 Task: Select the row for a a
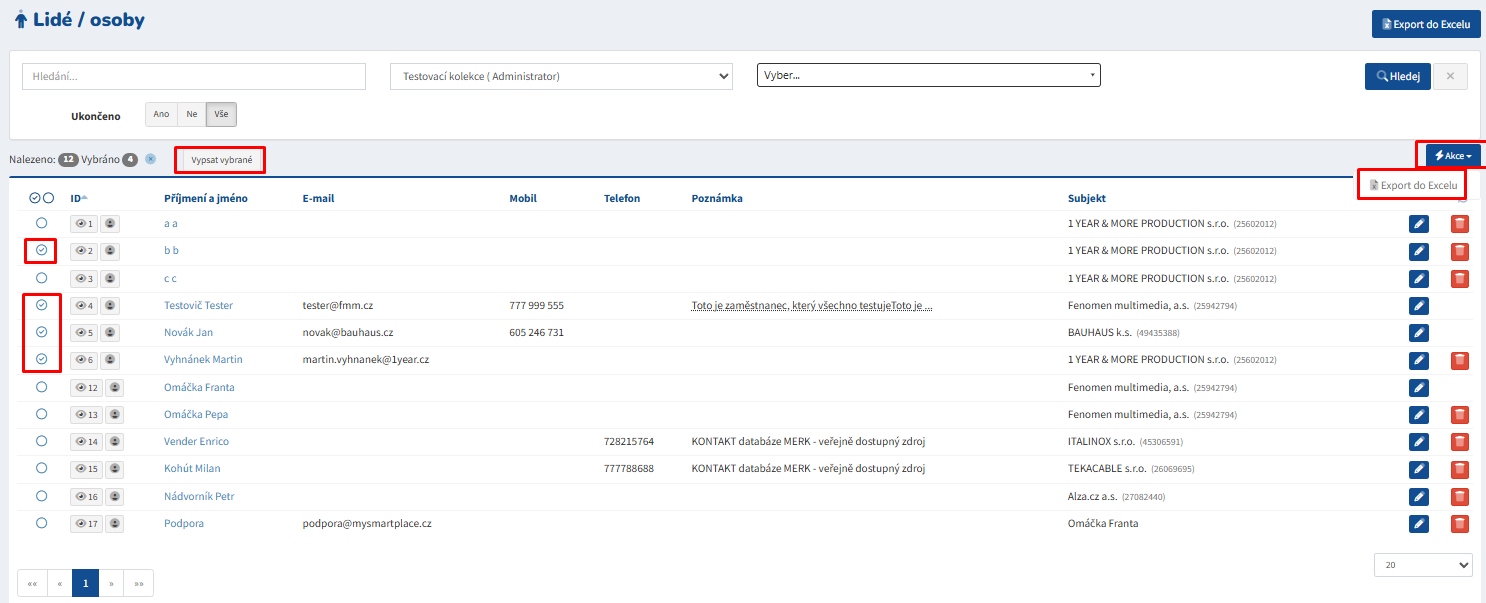pyautogui.click(x=41, y=223)
